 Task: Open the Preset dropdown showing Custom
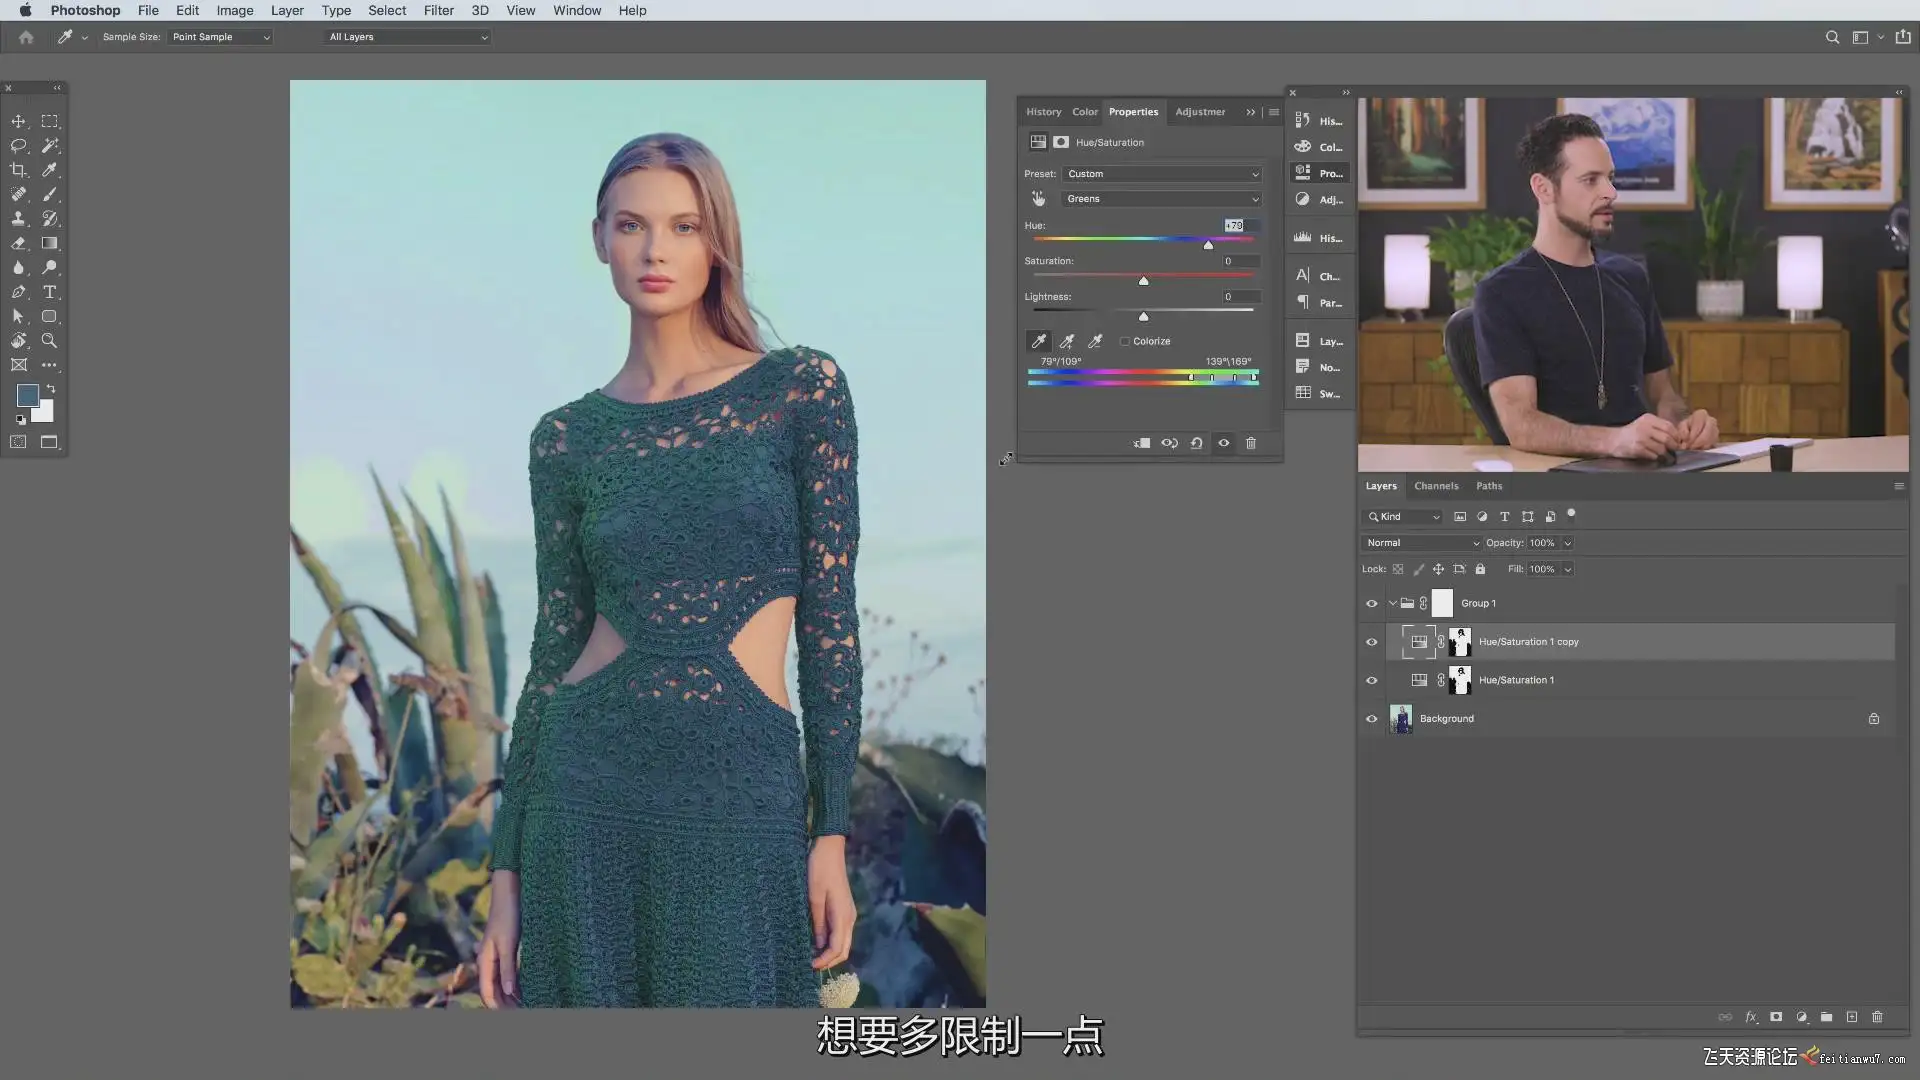pyautogui.click(x=1161, y=174)
